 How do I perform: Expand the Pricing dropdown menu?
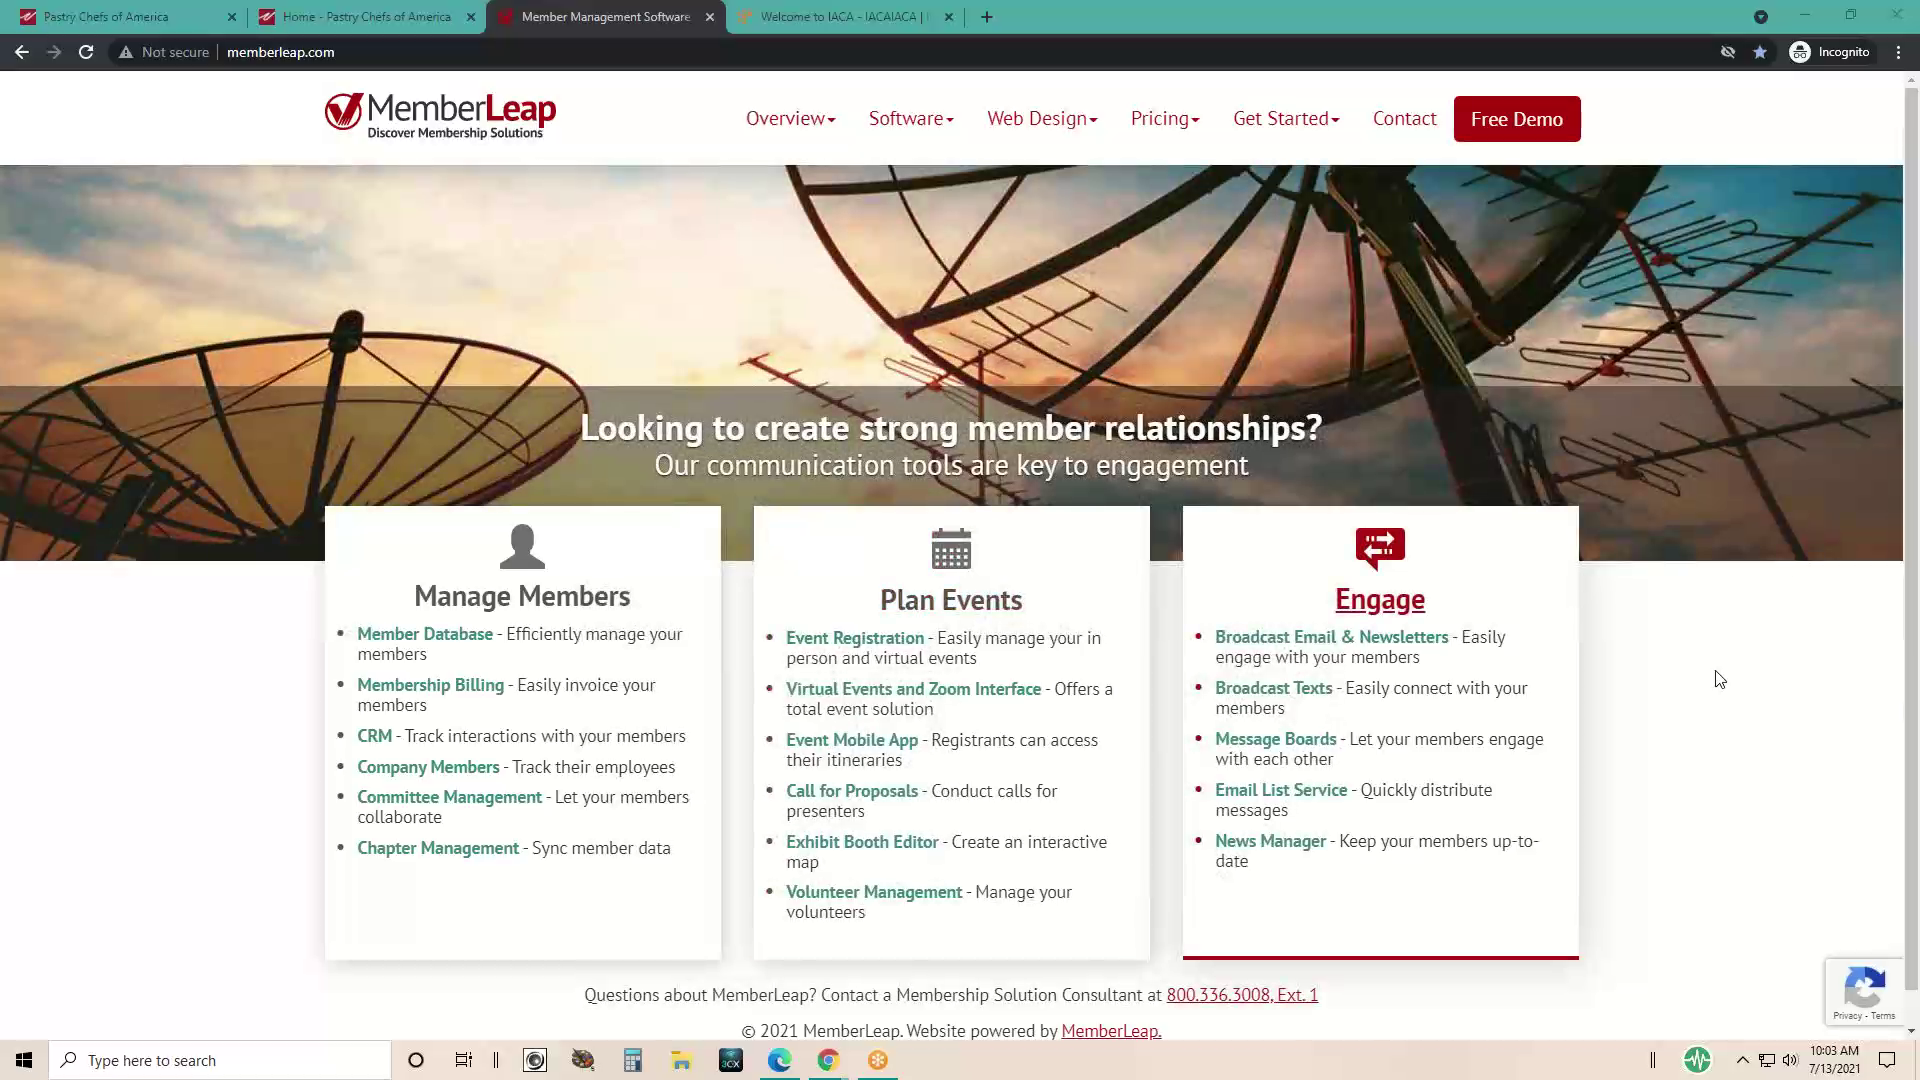[x=1165, y=118]
